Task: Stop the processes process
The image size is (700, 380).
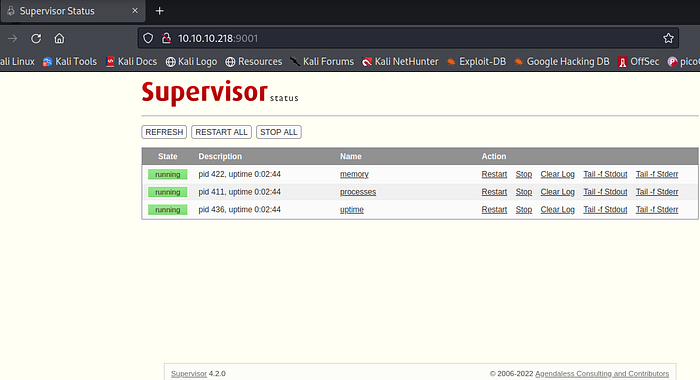Action: tap(524, 192)
